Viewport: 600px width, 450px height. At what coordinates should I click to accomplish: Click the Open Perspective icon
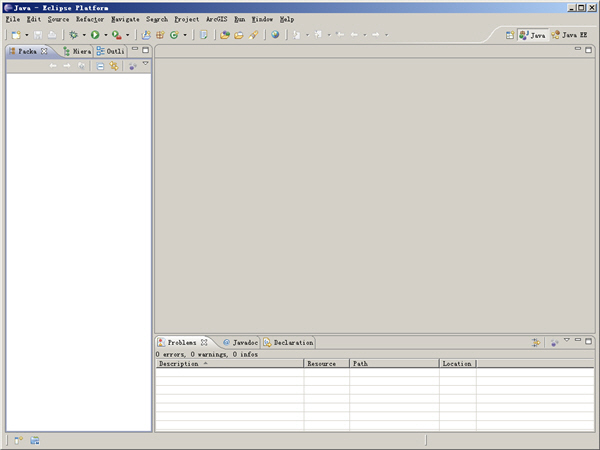point(510,35)
